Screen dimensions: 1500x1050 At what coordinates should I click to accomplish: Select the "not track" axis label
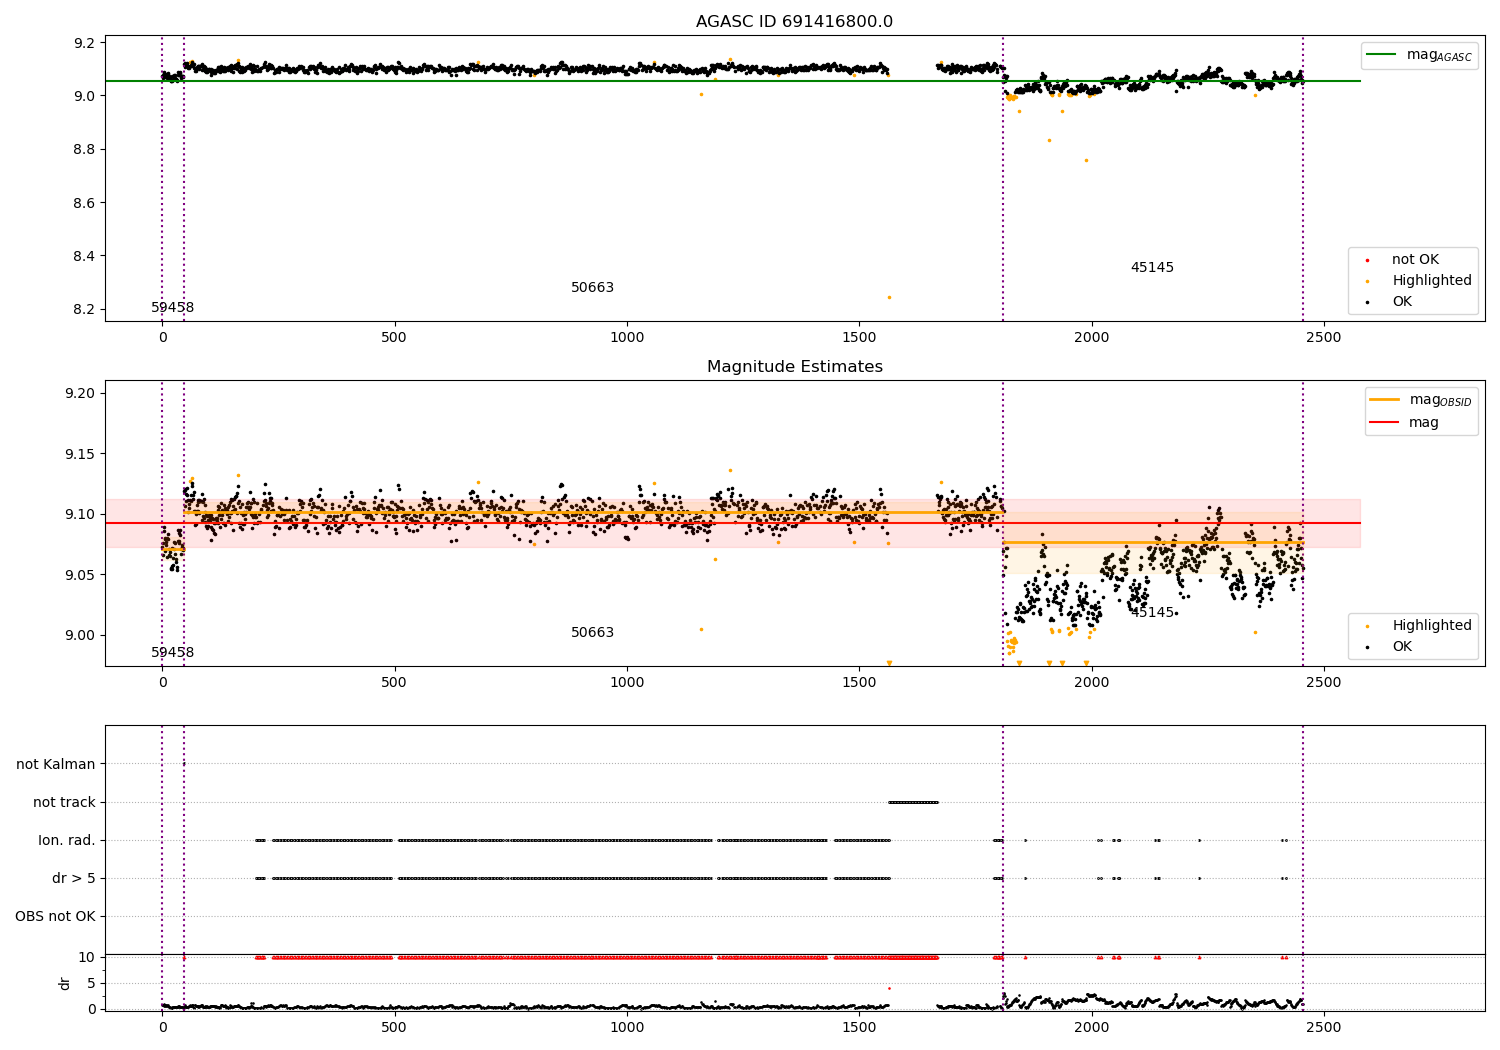click(64, 803)
